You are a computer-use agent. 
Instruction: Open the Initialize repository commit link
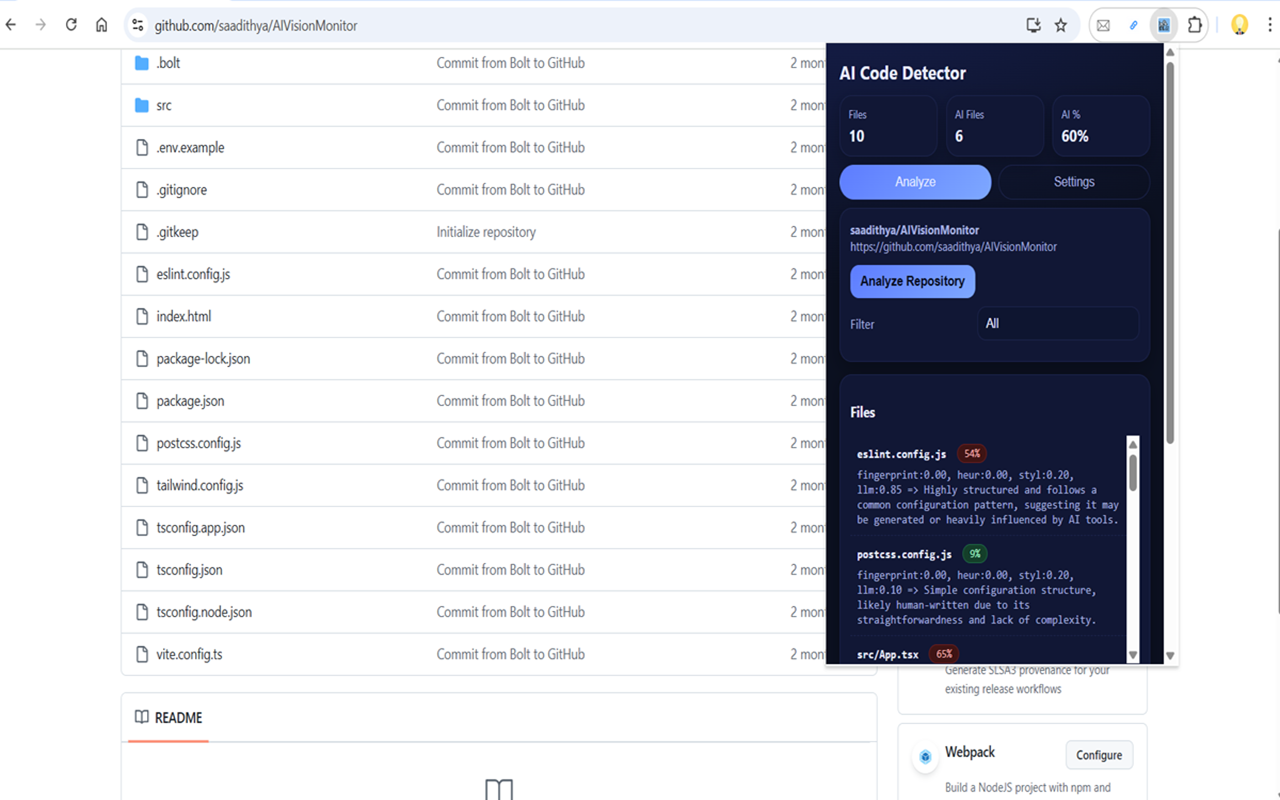click(x=486, y=232)
